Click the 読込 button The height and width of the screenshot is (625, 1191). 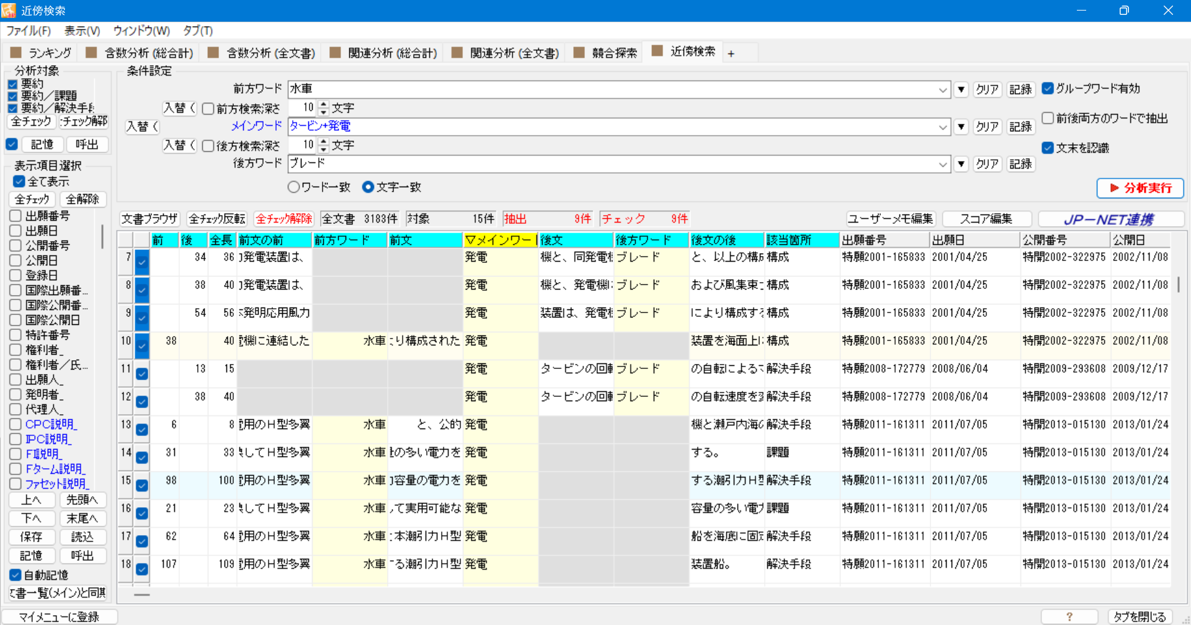(x=82, y=538)
